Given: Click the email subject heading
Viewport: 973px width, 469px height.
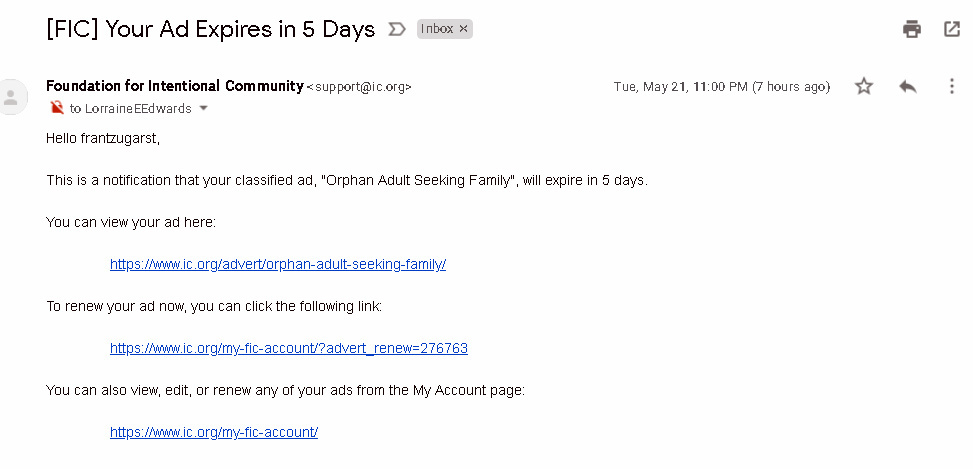Looking at the screenshot, I should coord(210,29).
